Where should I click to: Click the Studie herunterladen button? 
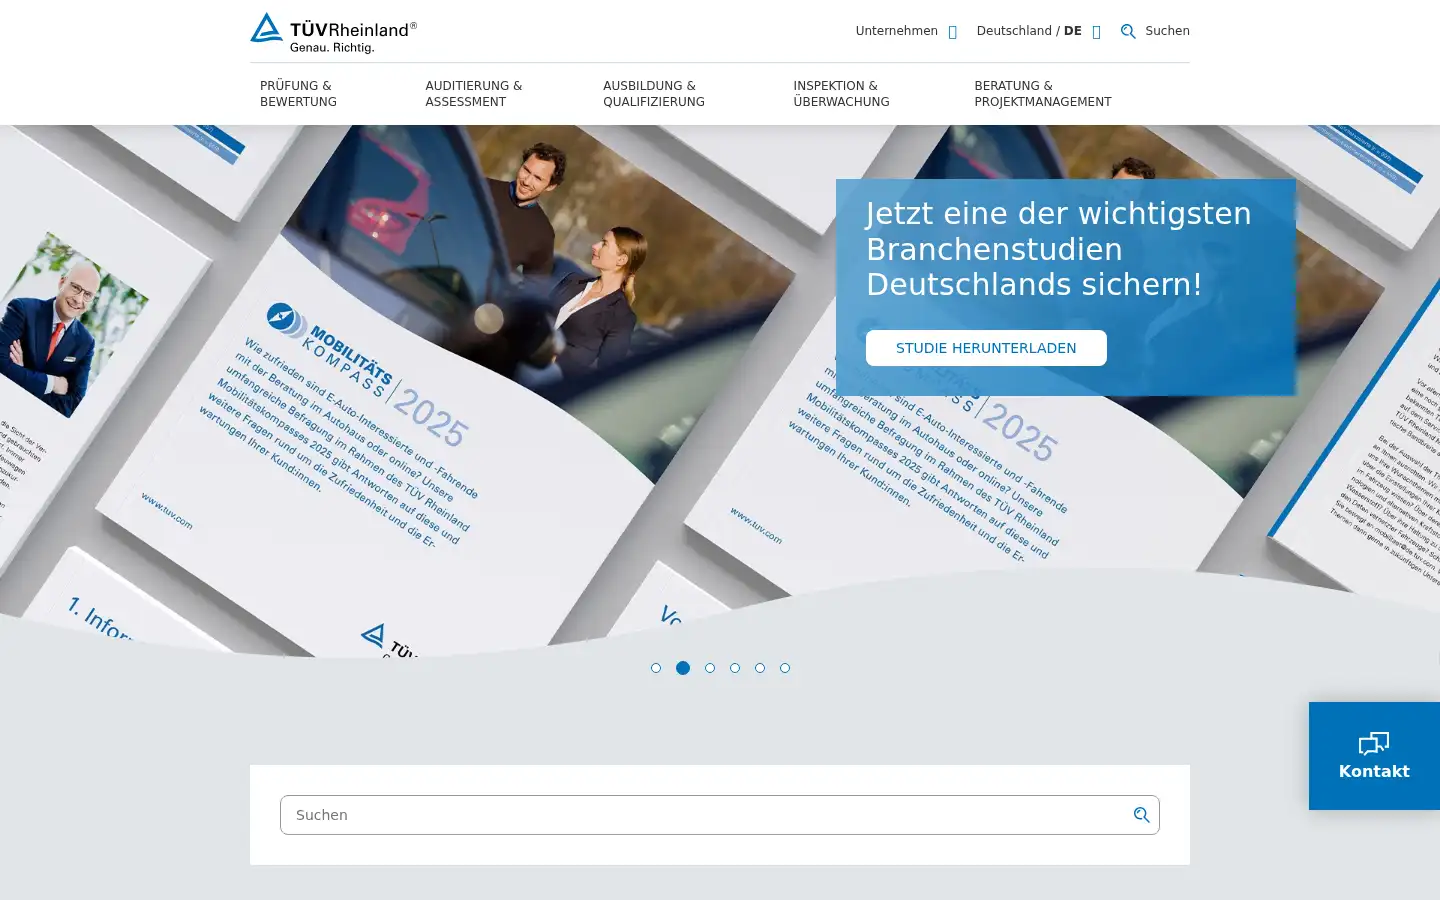(x=986, y=348)
